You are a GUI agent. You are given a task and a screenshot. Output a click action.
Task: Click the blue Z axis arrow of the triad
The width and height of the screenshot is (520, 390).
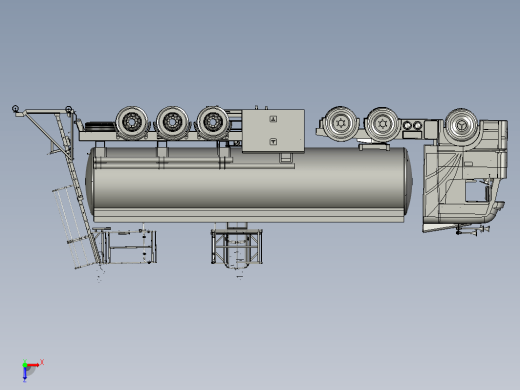25,374
